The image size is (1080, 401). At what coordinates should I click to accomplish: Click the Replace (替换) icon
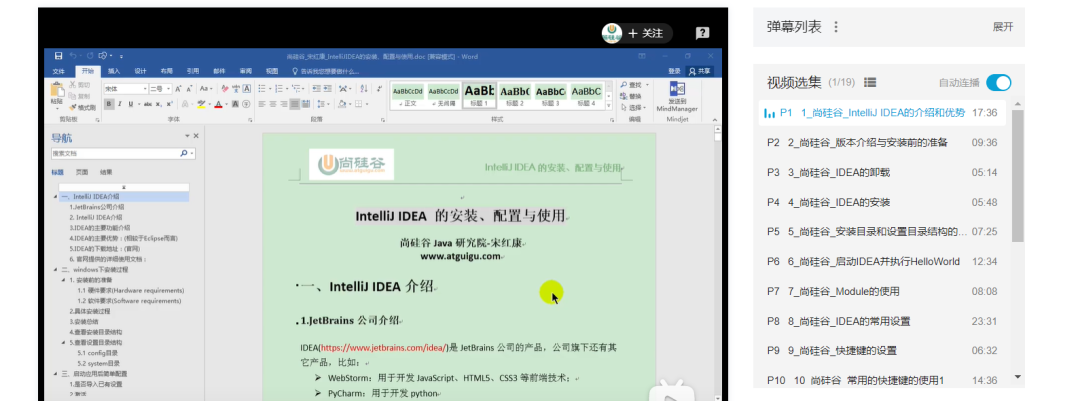pyautogui.click(x=624, y=96)
